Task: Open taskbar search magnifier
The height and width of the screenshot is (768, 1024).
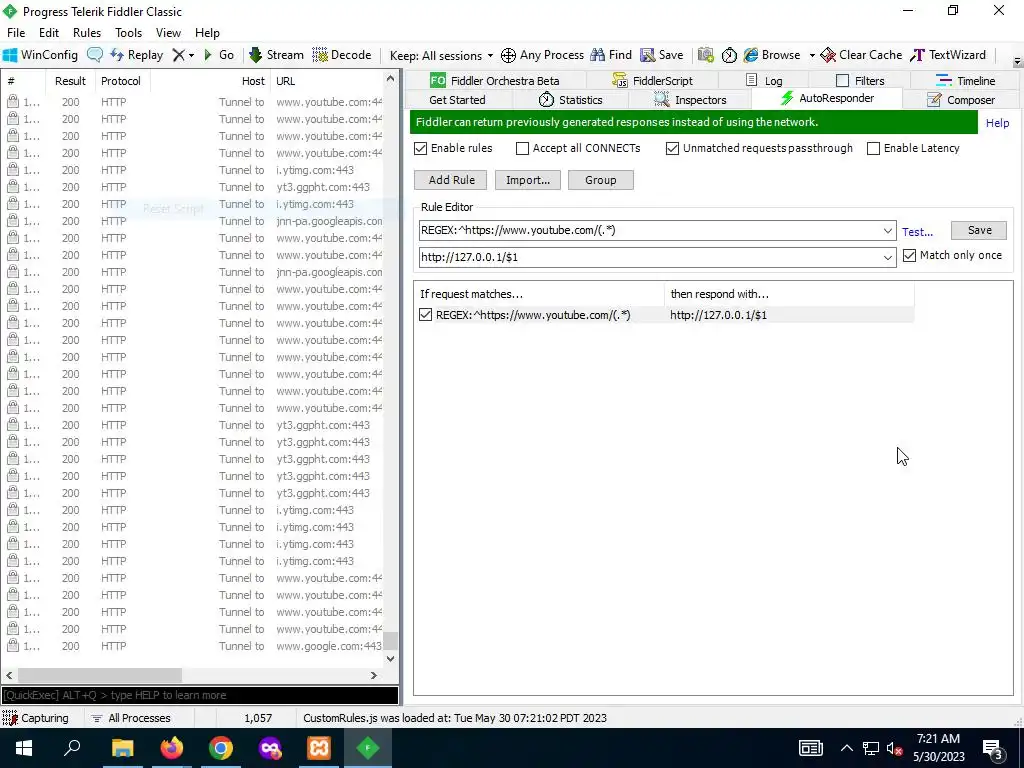Action: (x=72, y=748)
